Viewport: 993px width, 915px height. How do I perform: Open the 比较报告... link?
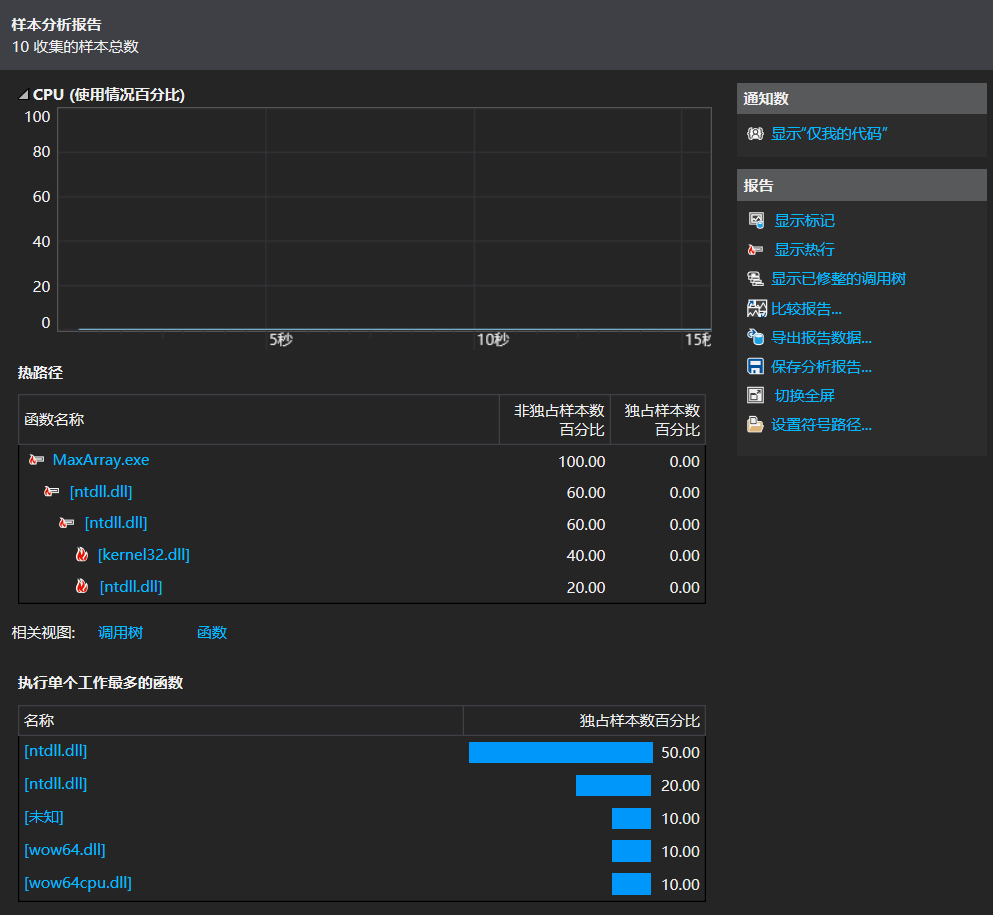[x=806, y=308]
